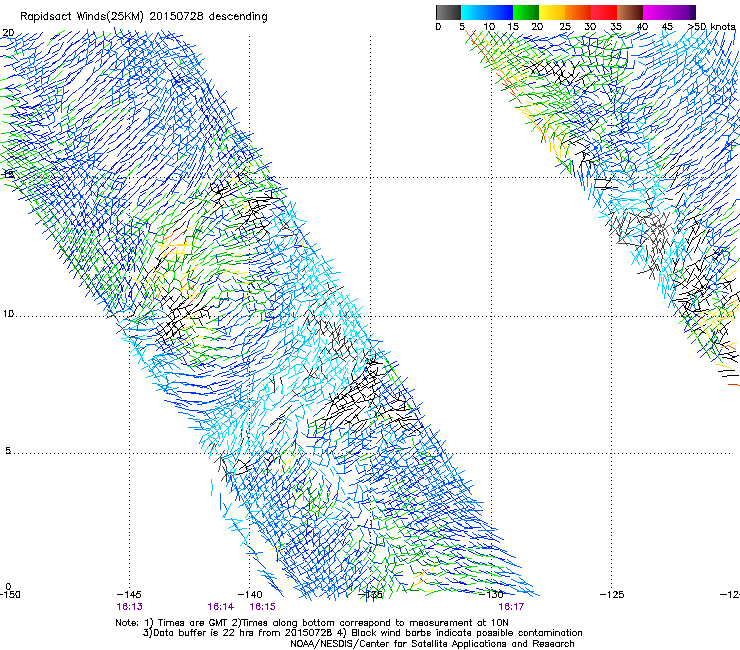740x650 pixels.
Task: Click the latitude '10' label on the left axis
Action: pyautogui.click(x=8, y=314)
